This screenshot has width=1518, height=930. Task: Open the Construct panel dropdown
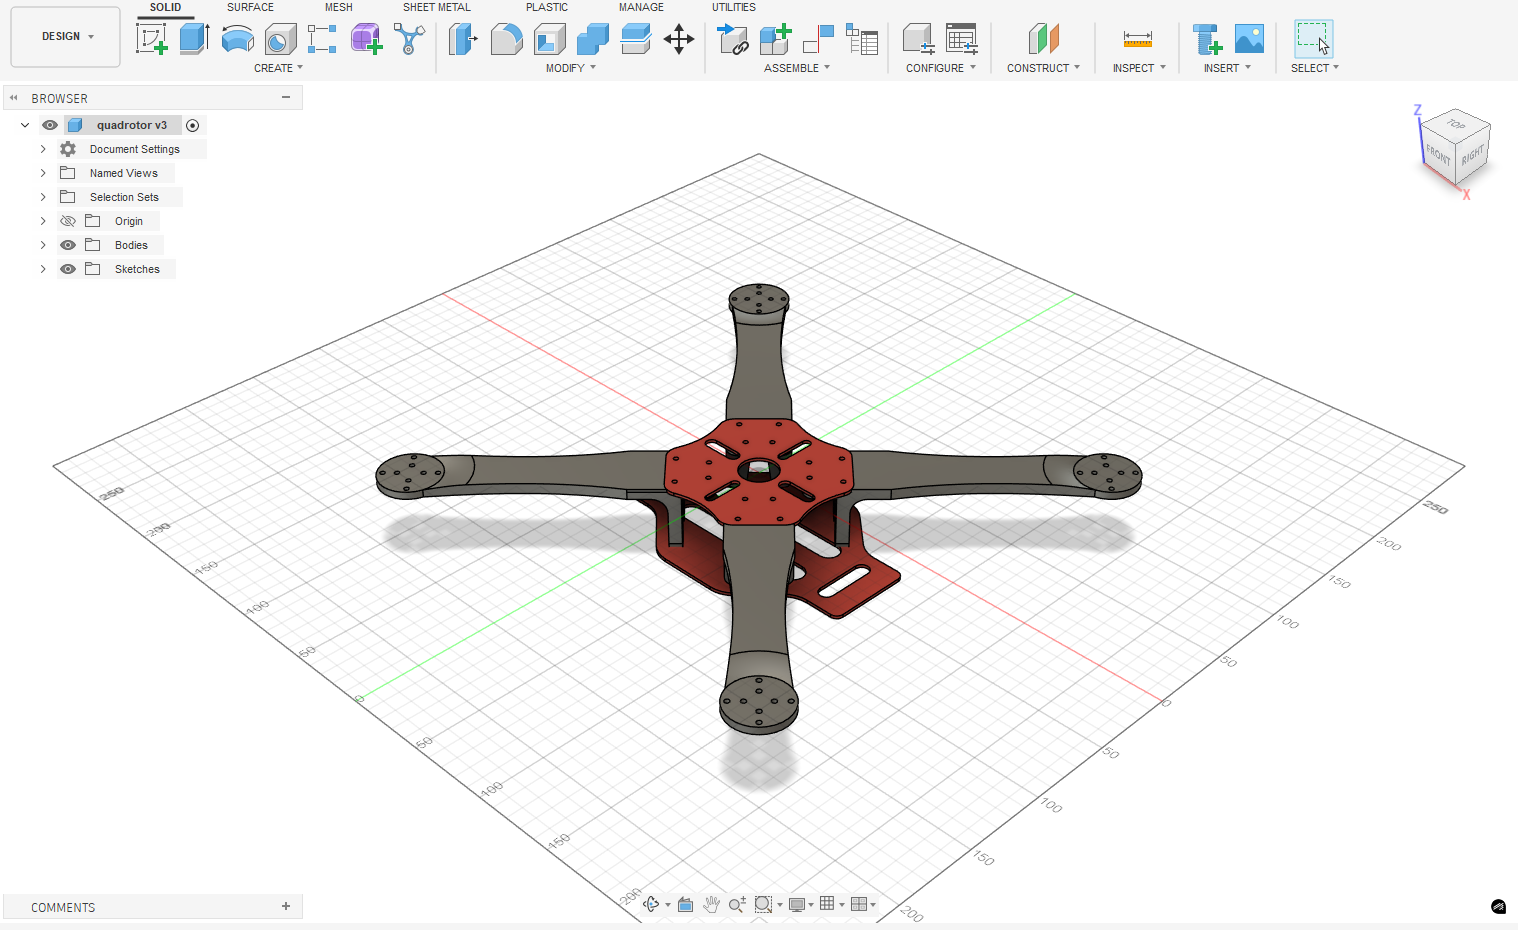[1044, 68]
